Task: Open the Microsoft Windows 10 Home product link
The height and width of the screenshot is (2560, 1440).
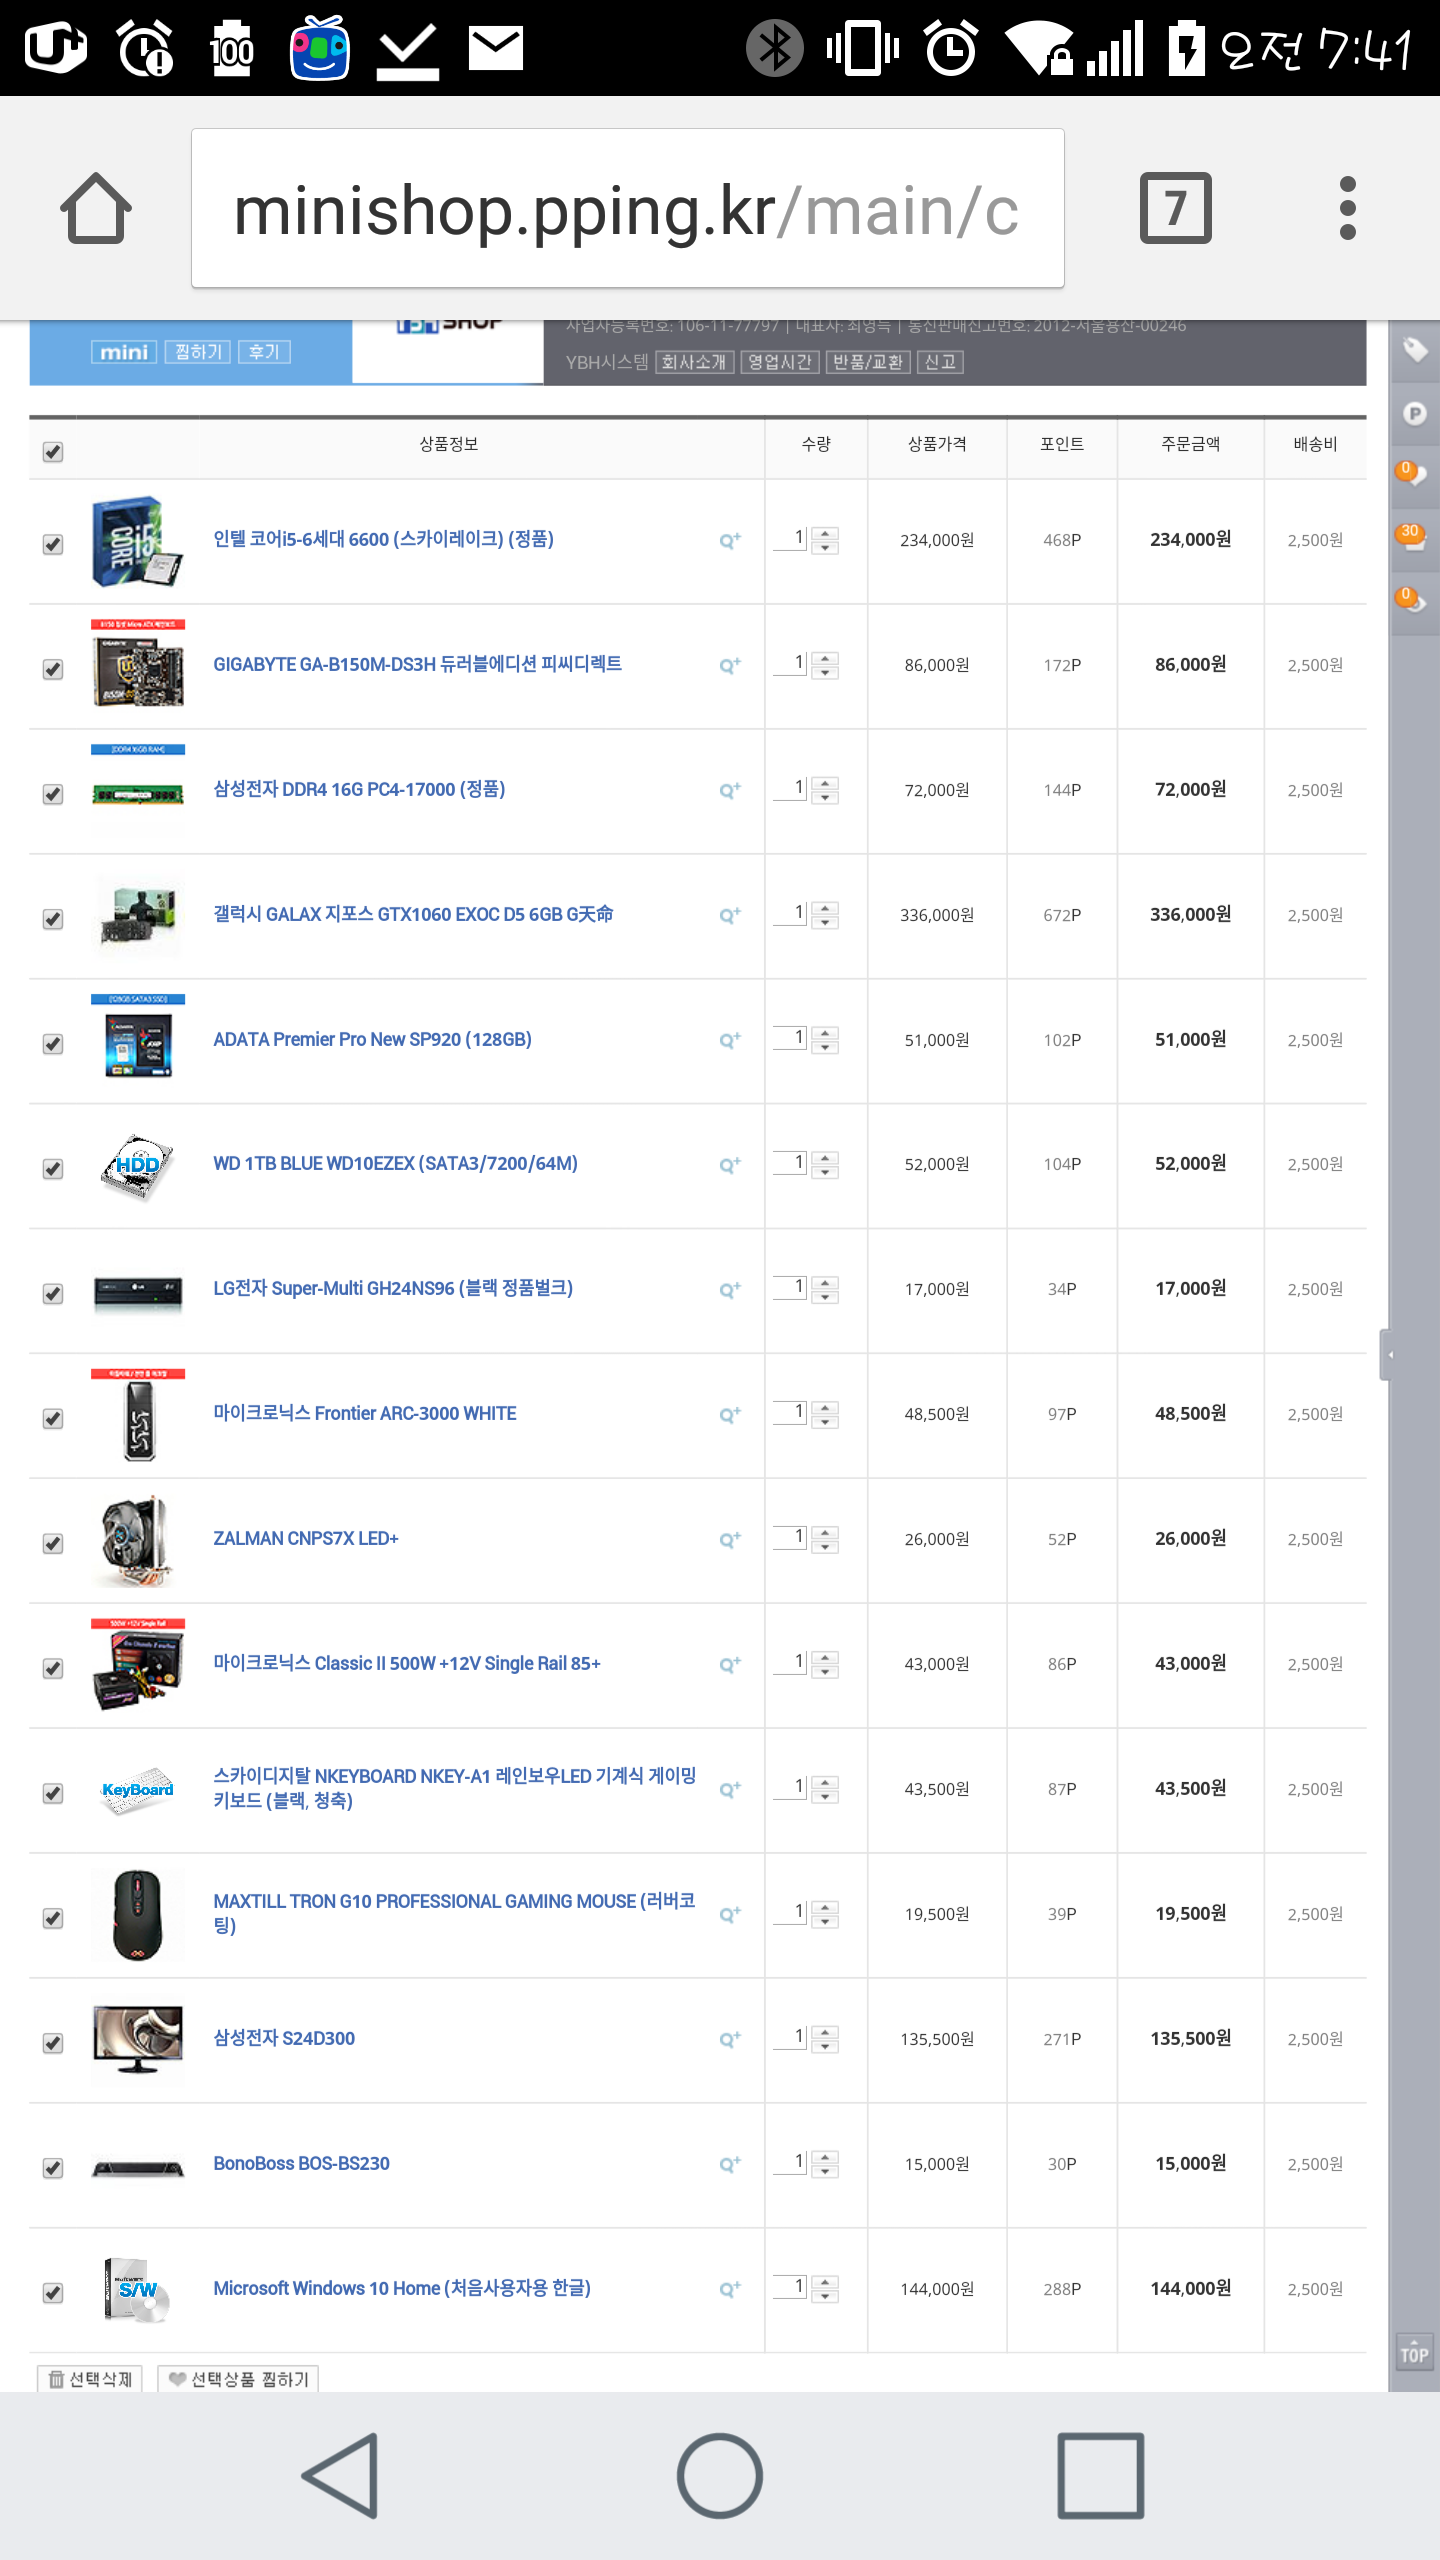Action: click(402, 2289)
